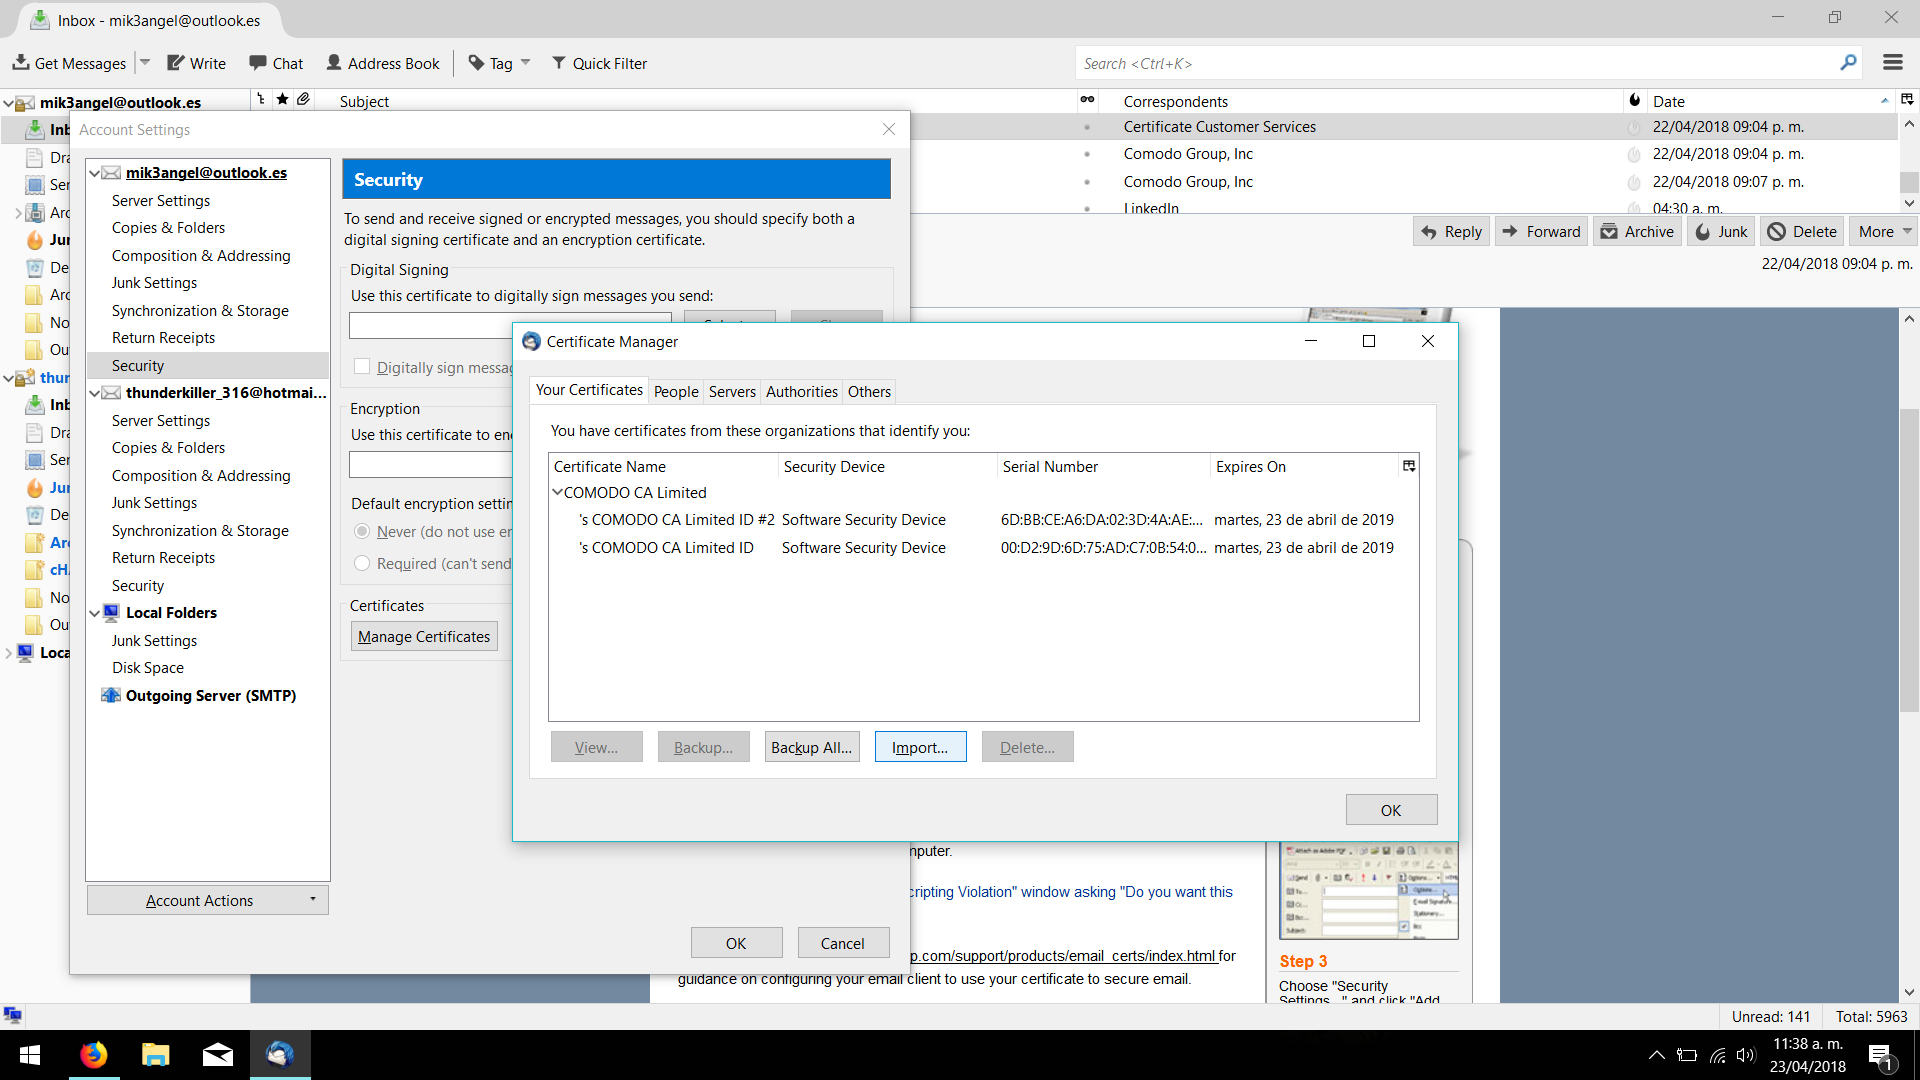The width and height of the screenshot is (1920, 1080).
Task: Click the hamburger menu icon
Action: [x=1892, y=63]
